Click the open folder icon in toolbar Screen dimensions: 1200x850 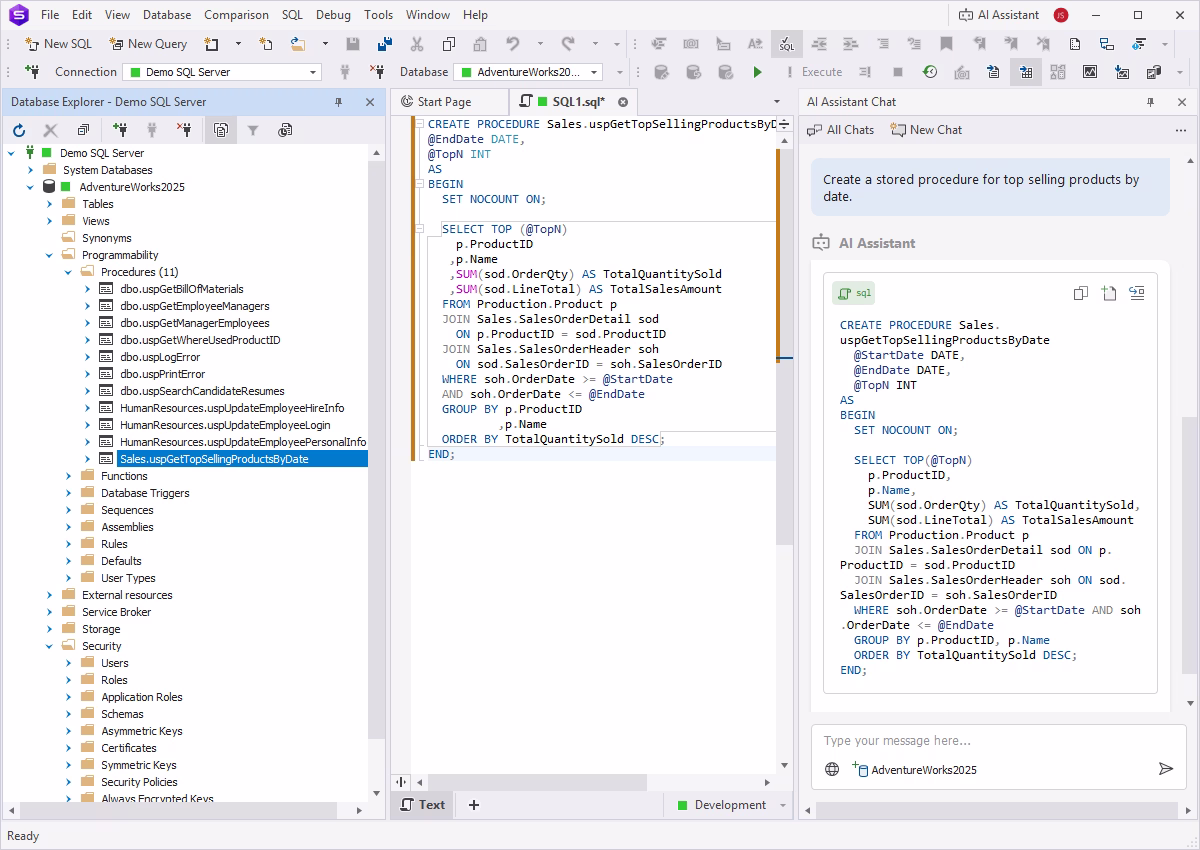pos(298,44)
